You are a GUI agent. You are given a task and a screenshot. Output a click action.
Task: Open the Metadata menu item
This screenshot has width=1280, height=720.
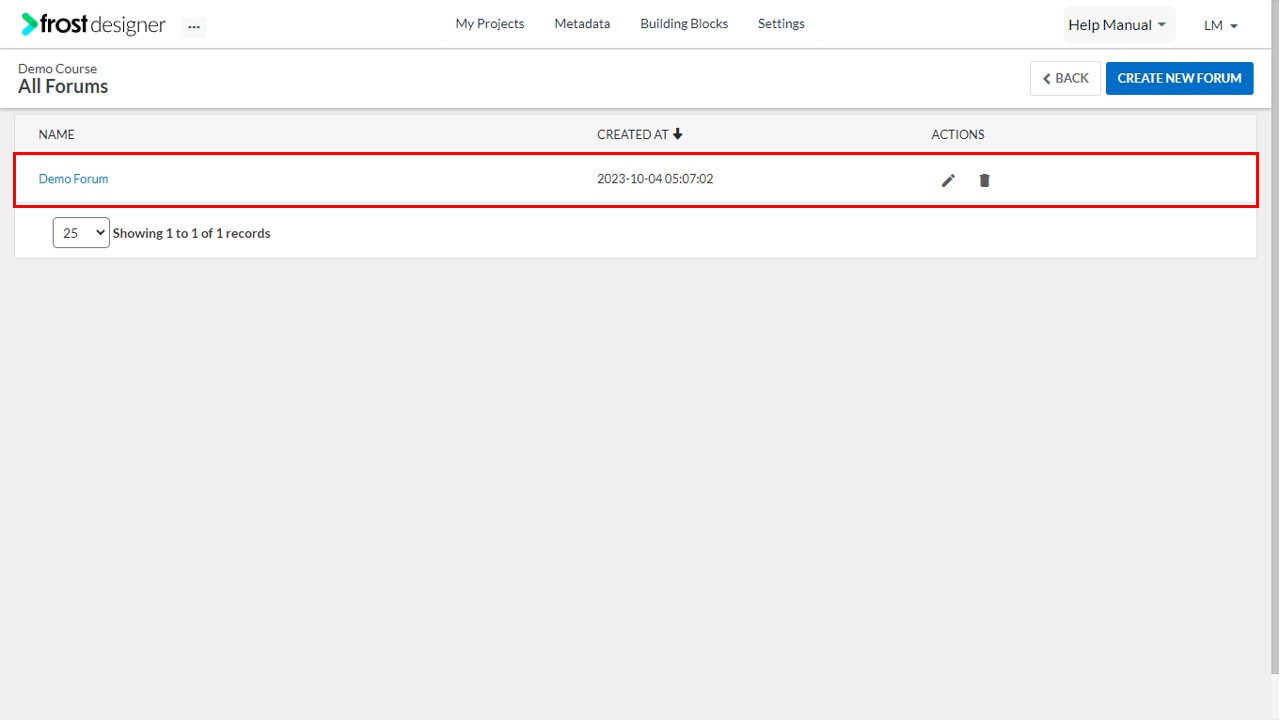click(582, 24)
